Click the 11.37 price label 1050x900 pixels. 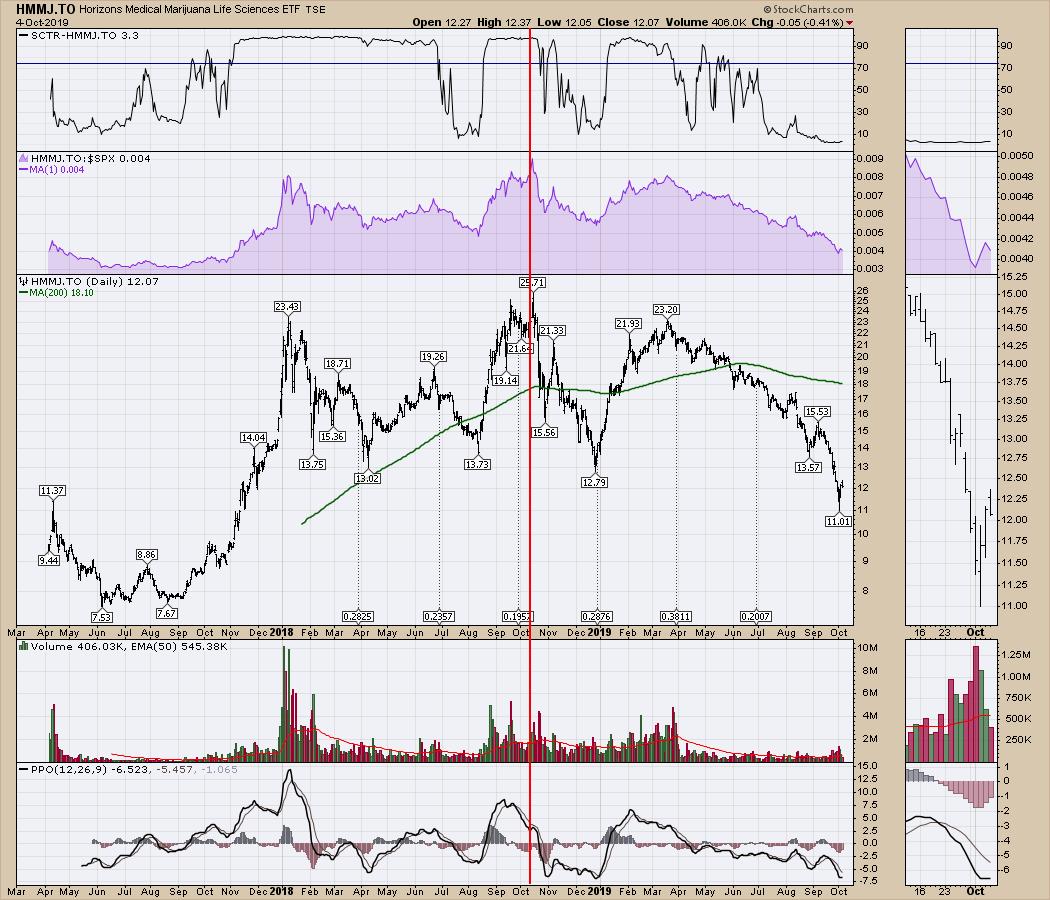52,491
